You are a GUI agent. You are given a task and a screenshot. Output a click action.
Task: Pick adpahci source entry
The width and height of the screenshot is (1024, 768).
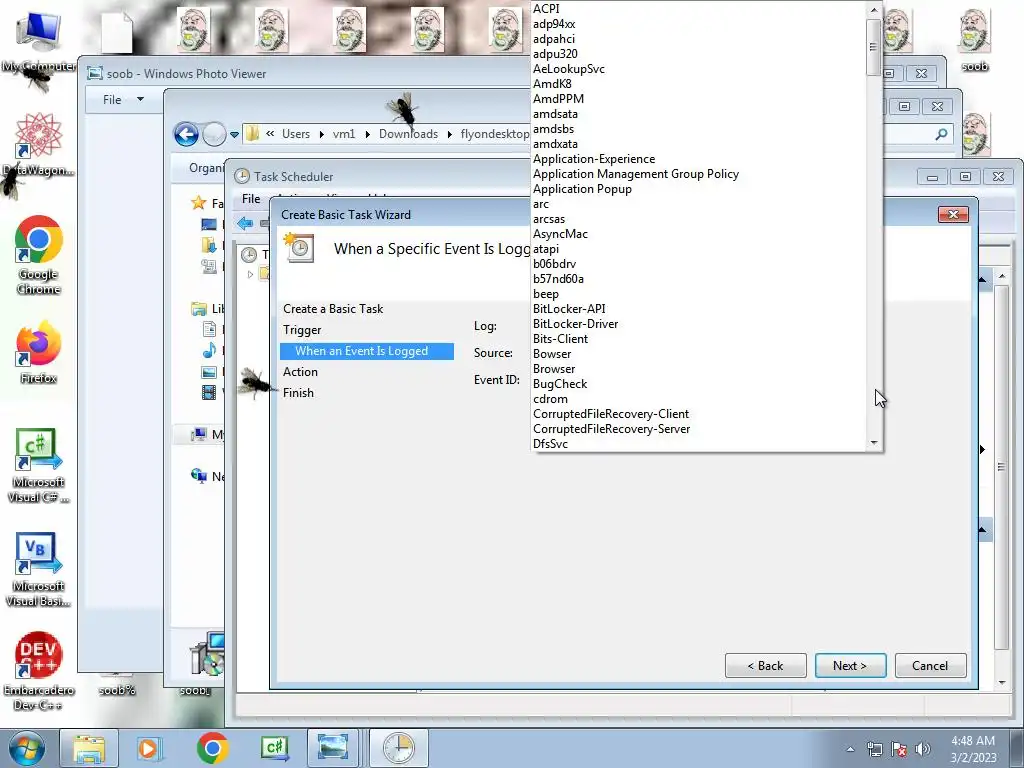(554, 39)
